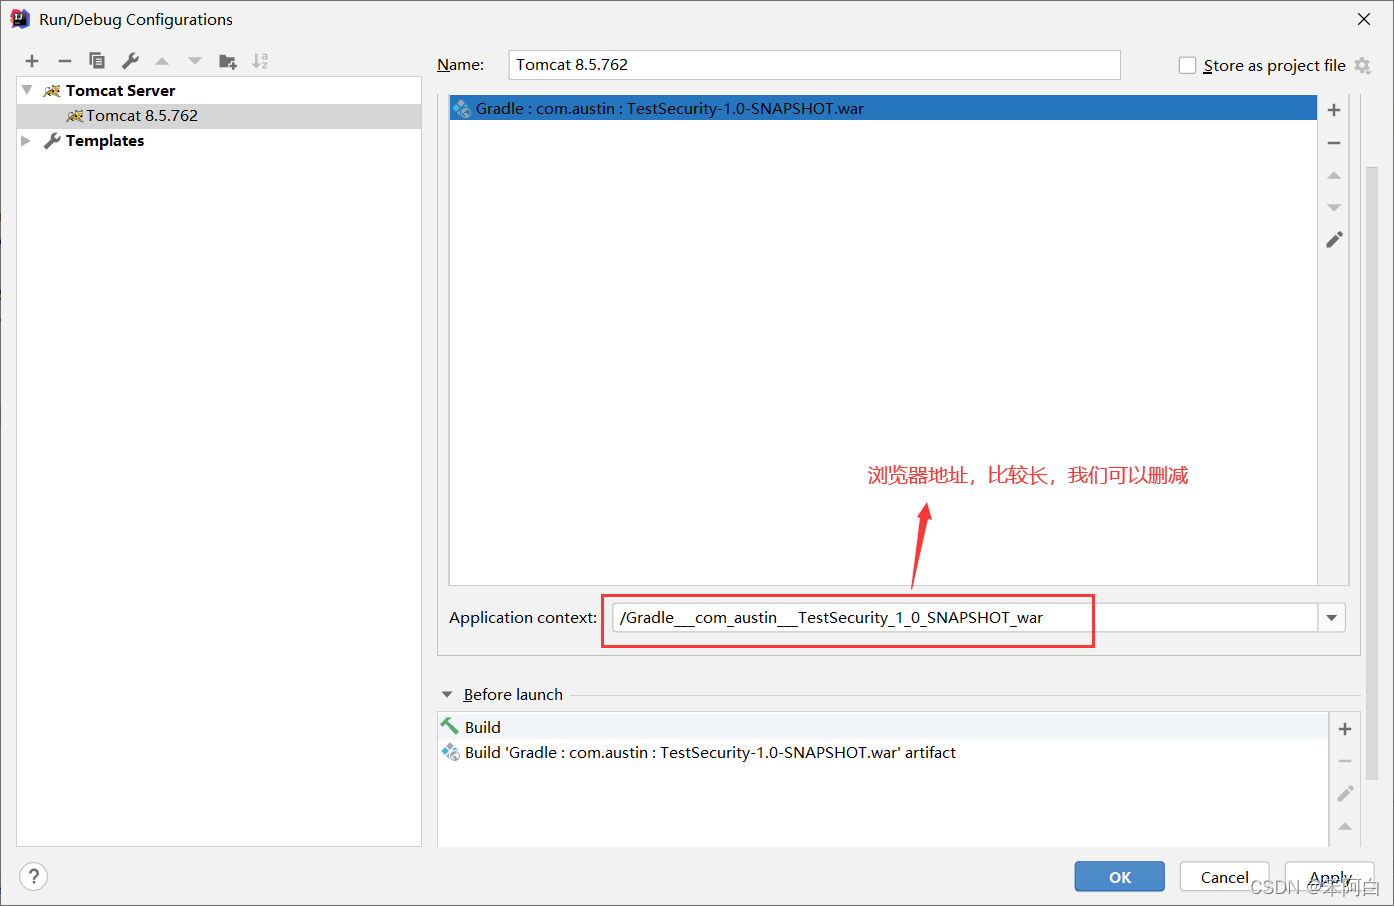This screenshot has height=906, width=1394.
Task: Add deployment artifact plus icon
Action: click(x=1334, y=110)
